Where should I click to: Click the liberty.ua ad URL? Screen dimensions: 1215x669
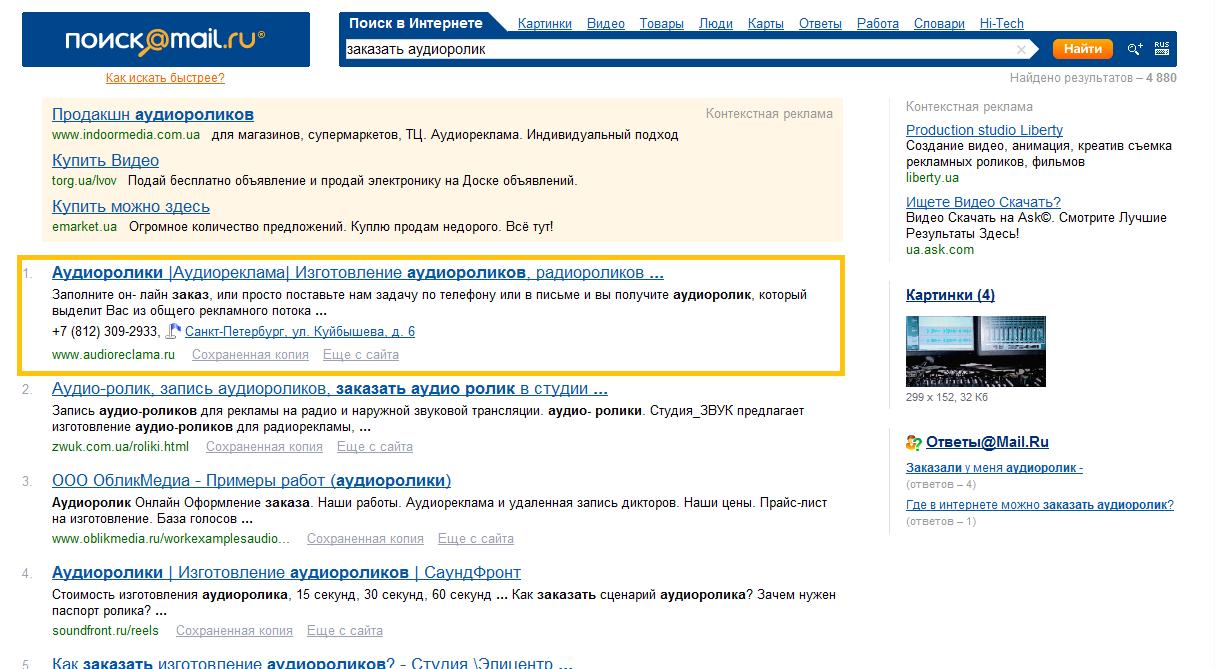pos(932,177)
